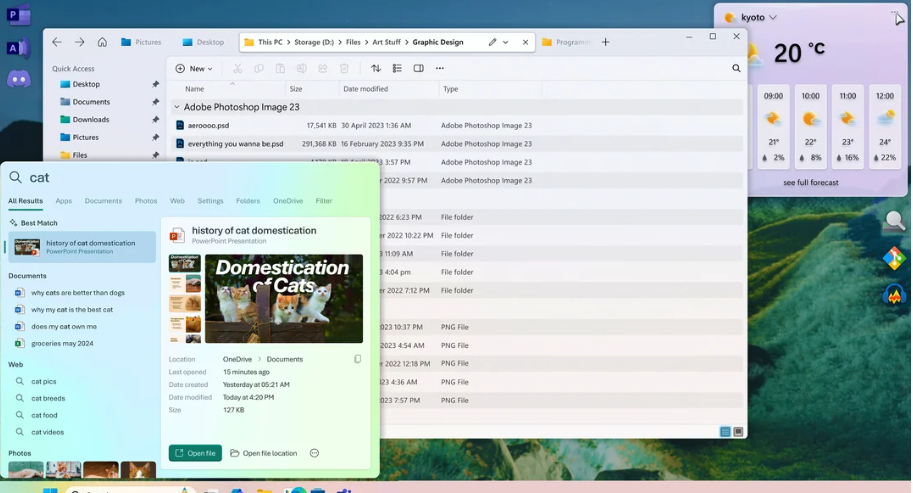Screen dimensions: 913x493
Task: Open the Access desktop shortcut
Action: click(x=18, y=48)
